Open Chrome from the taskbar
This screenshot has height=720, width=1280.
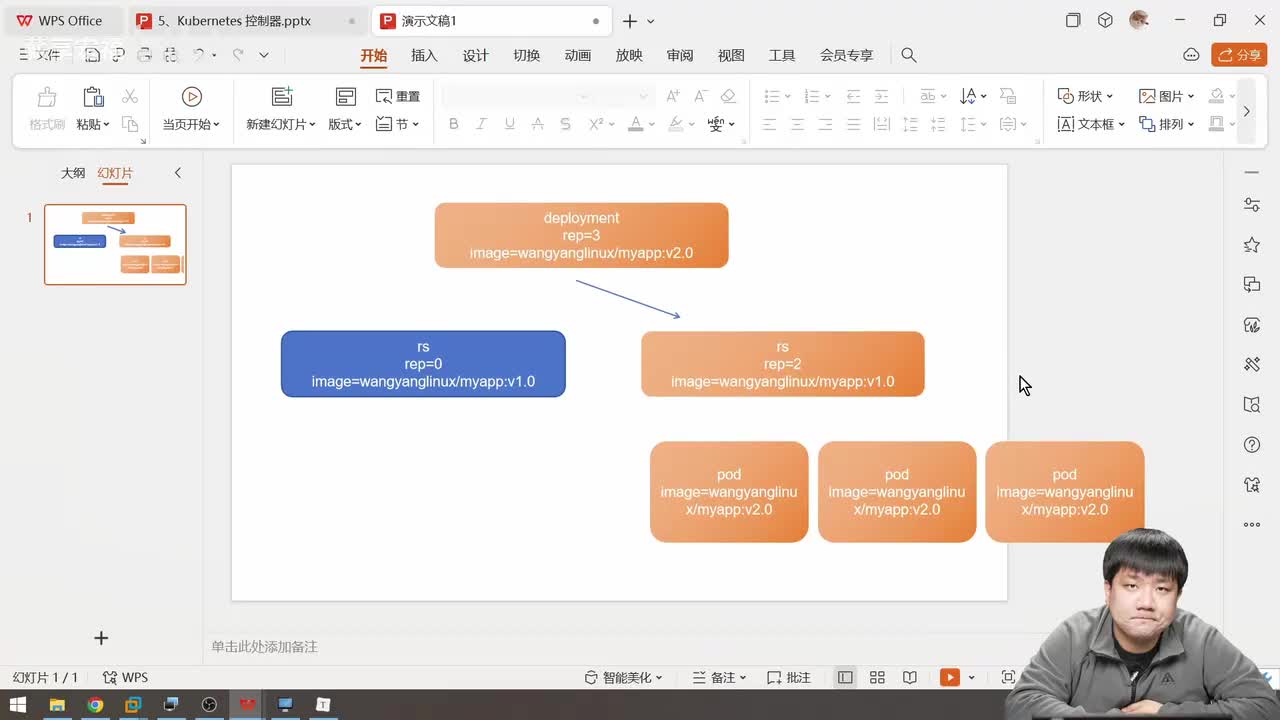pyautogui.click(x=95, y=705)
